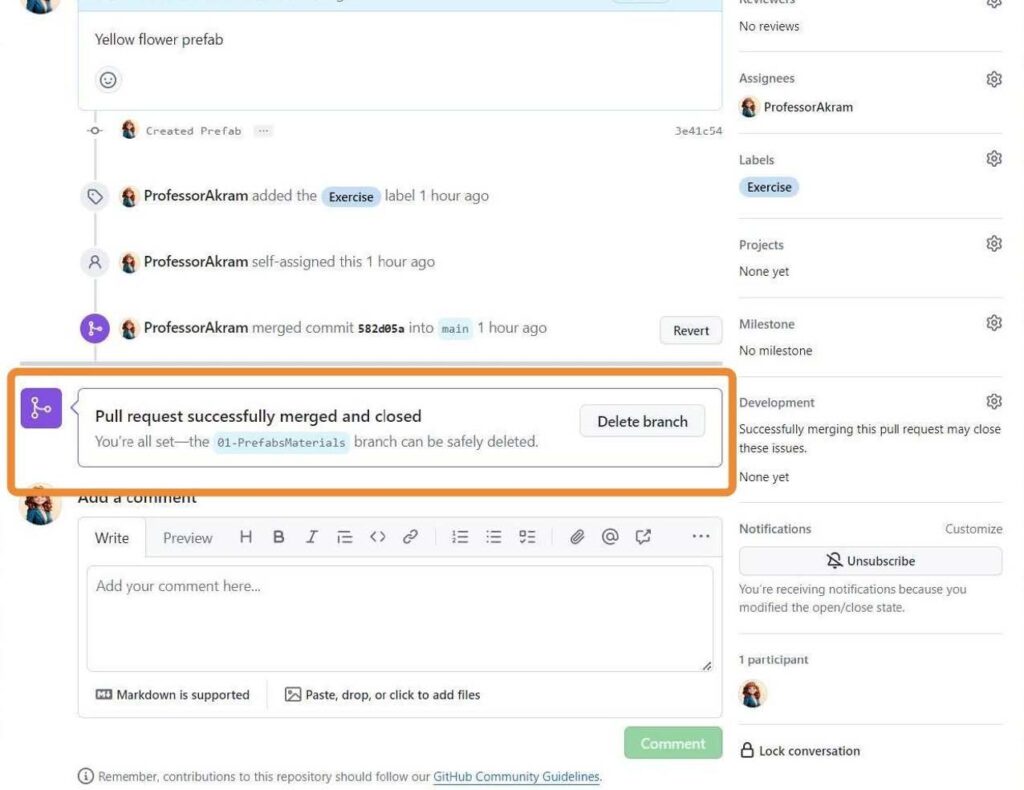Click the label tag icon in timeline
Image resolution: width=1024 pixels, height=790 pixels.
point(95,197)
